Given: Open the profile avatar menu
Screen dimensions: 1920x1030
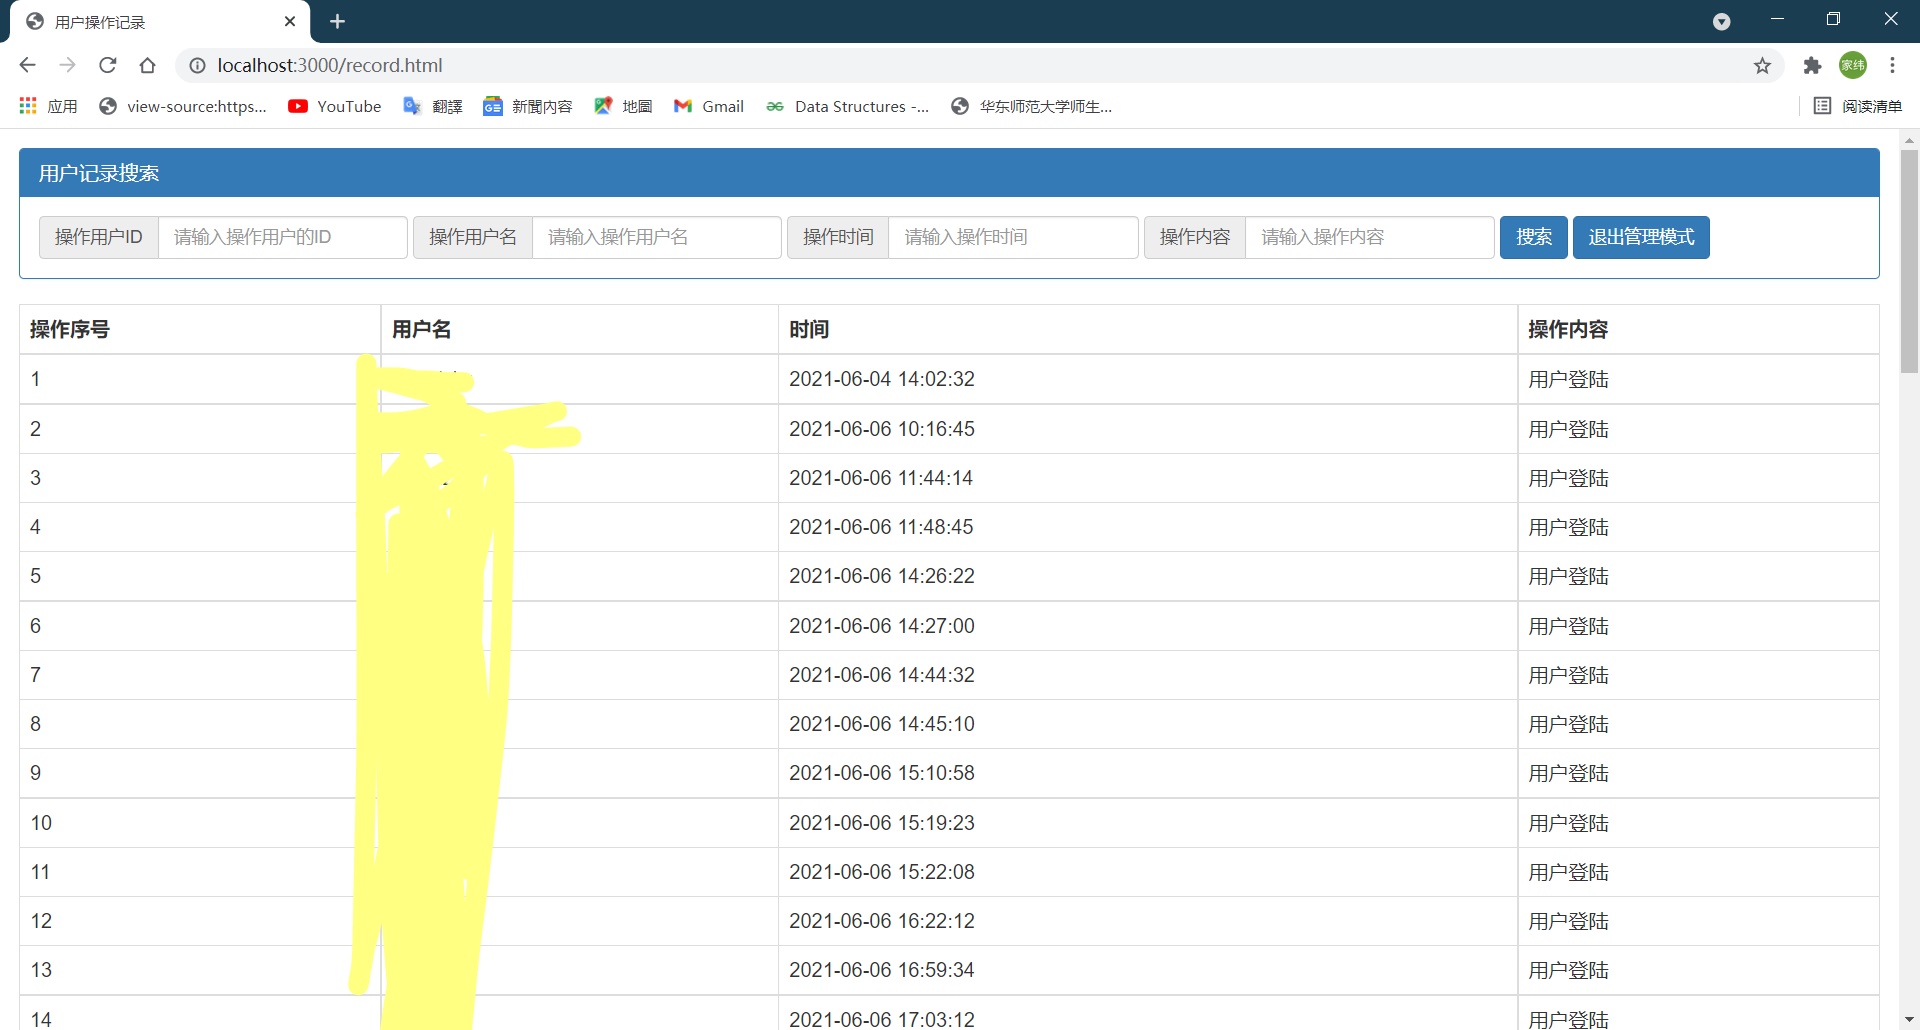Looking at the screenshot, I should 1853,65.
